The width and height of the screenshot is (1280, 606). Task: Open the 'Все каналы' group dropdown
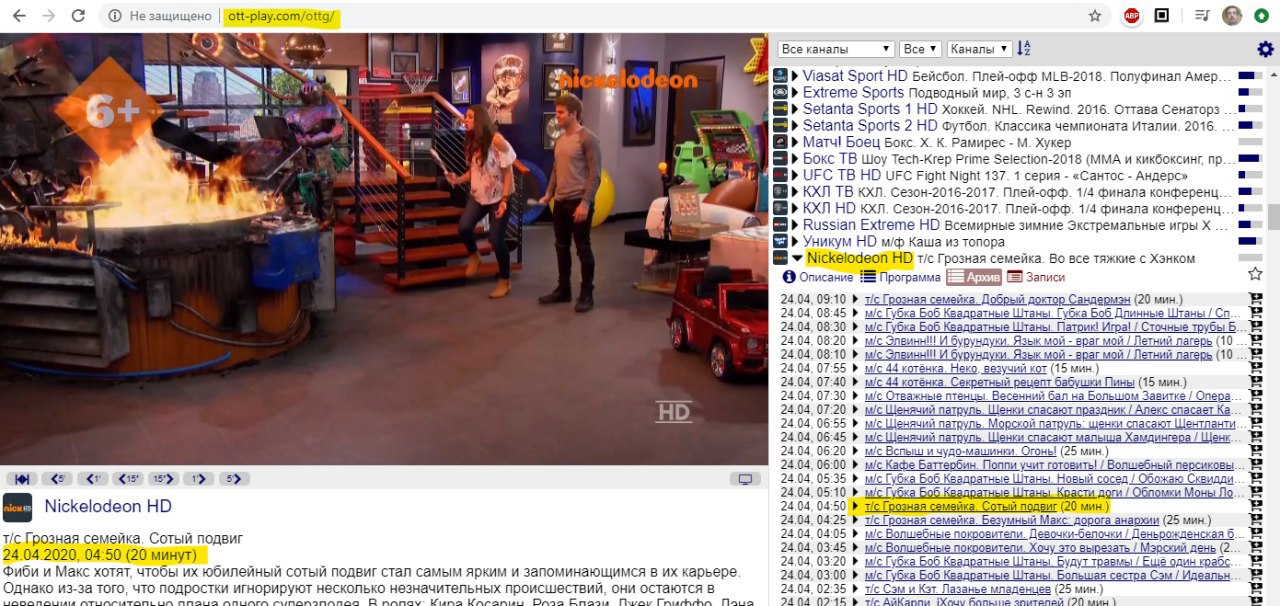[836, 49]
